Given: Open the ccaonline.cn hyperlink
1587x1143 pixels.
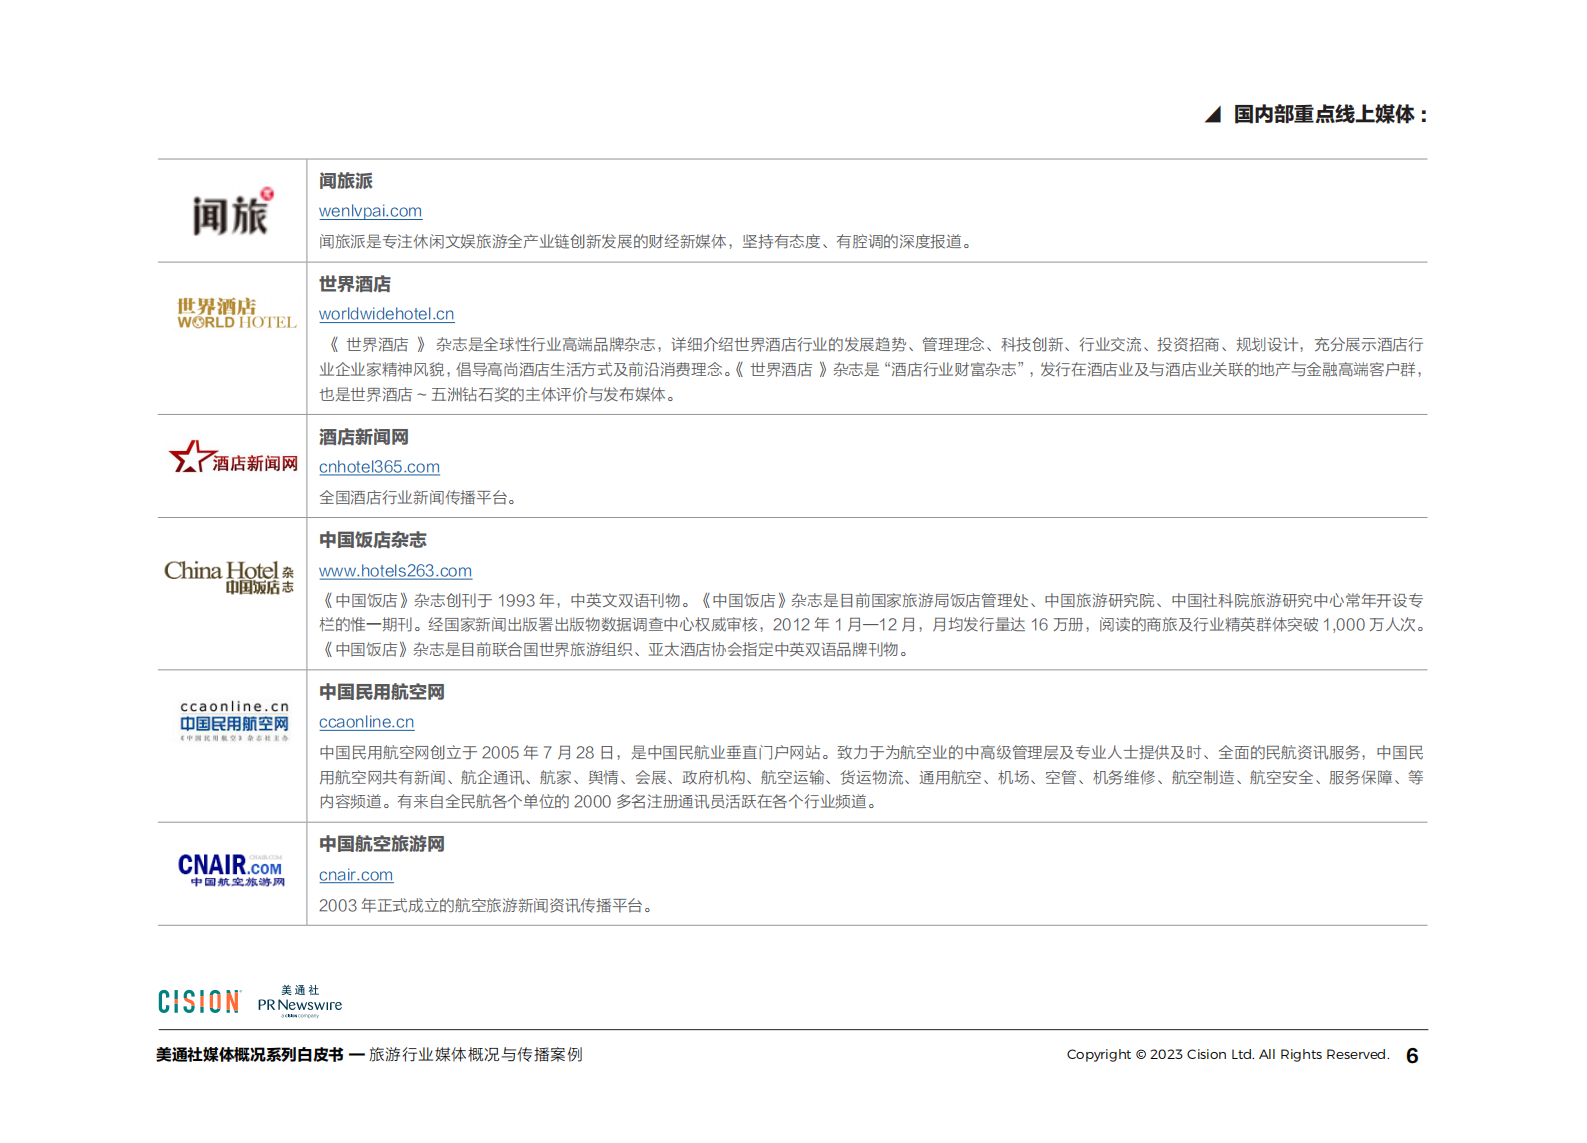Looking at the screenshot, I should click(366, 722).
